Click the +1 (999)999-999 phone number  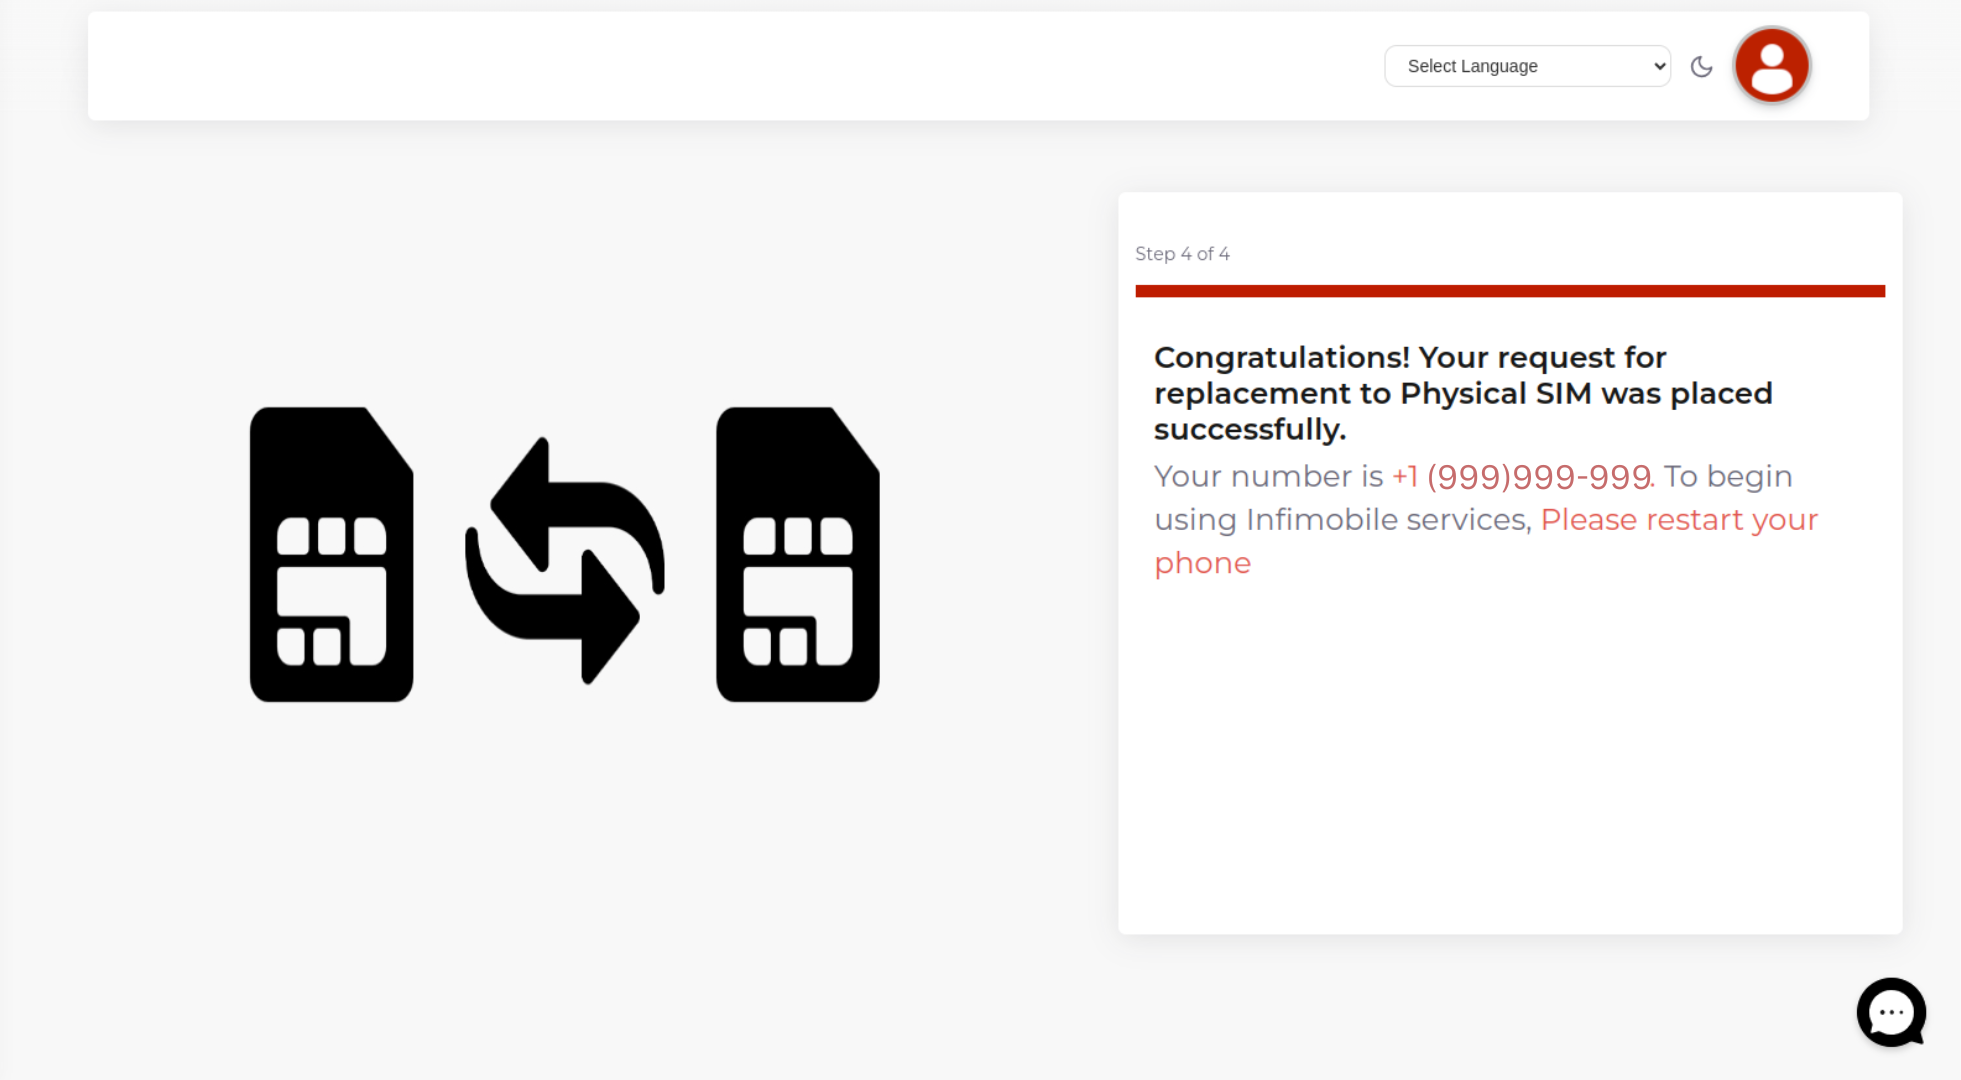(x=1521, y=477)
